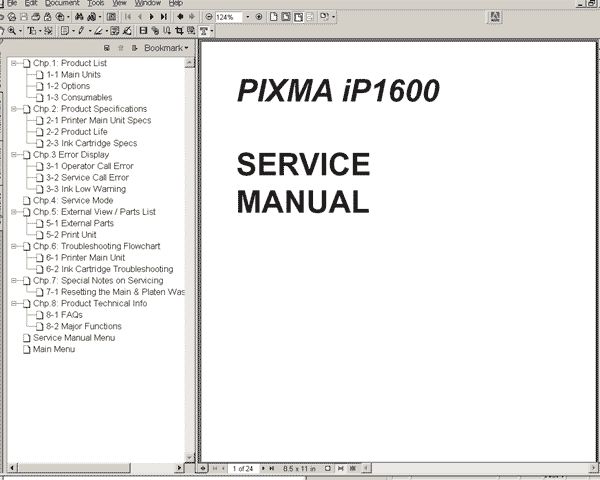Select the Crop tool
This screenshot has width=600, height=480.
pyautogui.click(x=179, y=31)
